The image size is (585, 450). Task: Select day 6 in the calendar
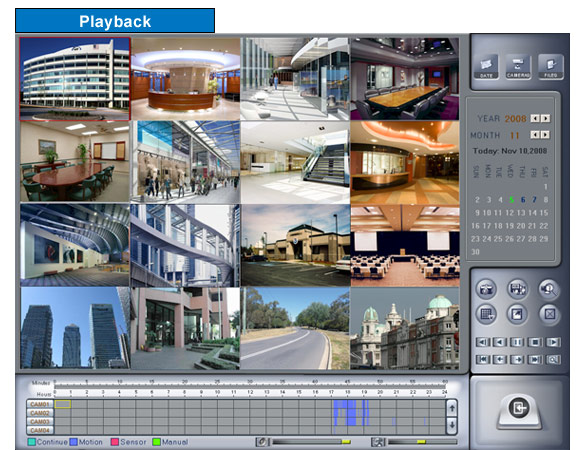(523, 200)
